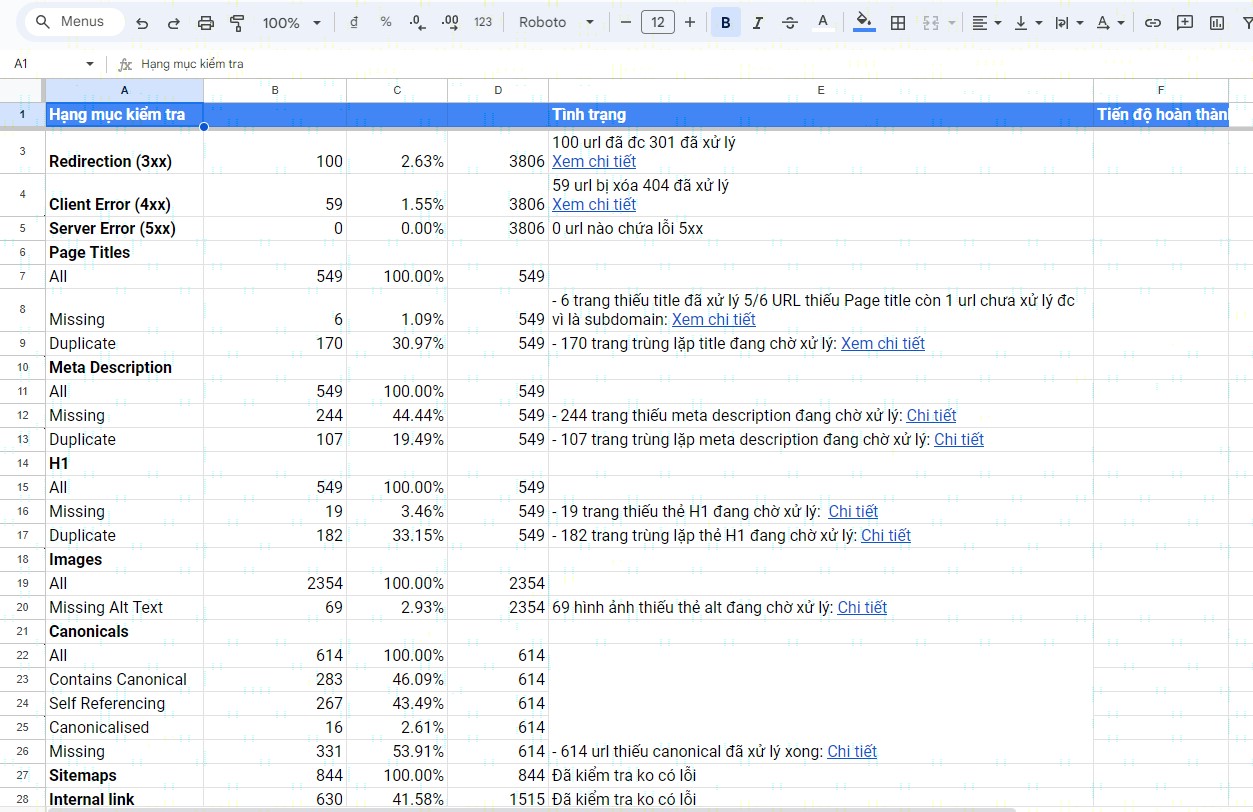Open the fill color picker

864,23
